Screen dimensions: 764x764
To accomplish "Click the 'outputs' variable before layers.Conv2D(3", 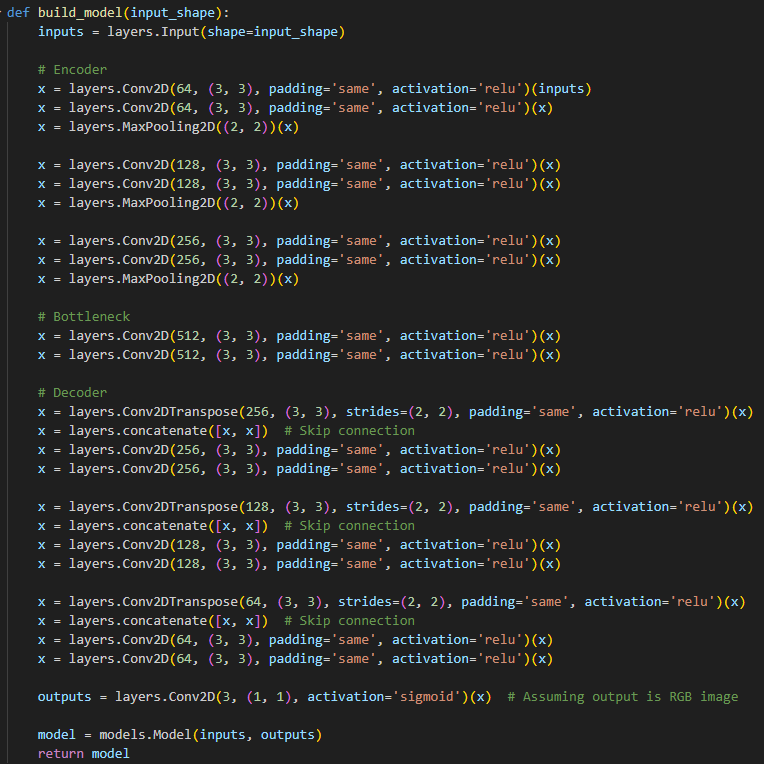I will 64,697.
